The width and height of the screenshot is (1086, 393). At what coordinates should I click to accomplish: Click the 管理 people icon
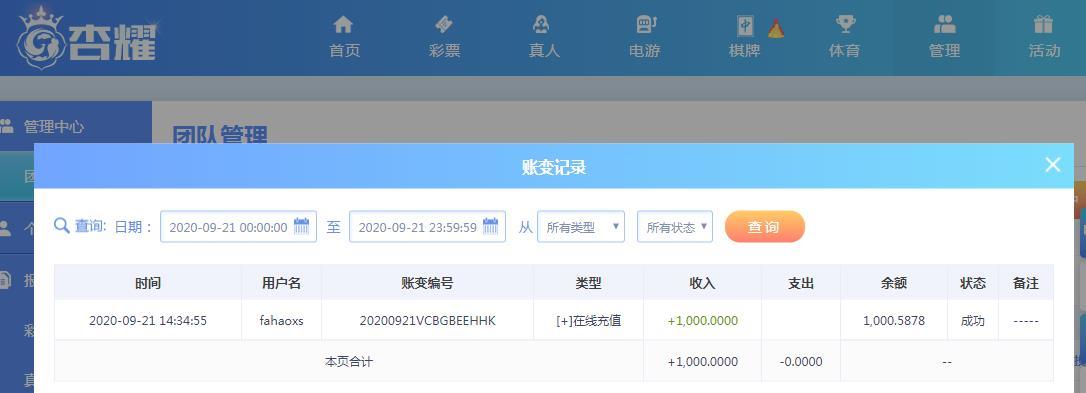point(945,25)
